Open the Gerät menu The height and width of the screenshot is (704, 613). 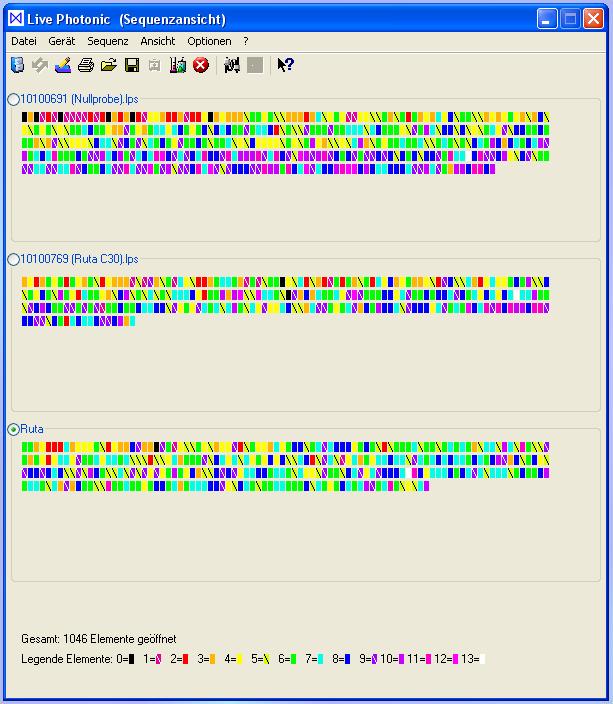[x=62, y=41]
